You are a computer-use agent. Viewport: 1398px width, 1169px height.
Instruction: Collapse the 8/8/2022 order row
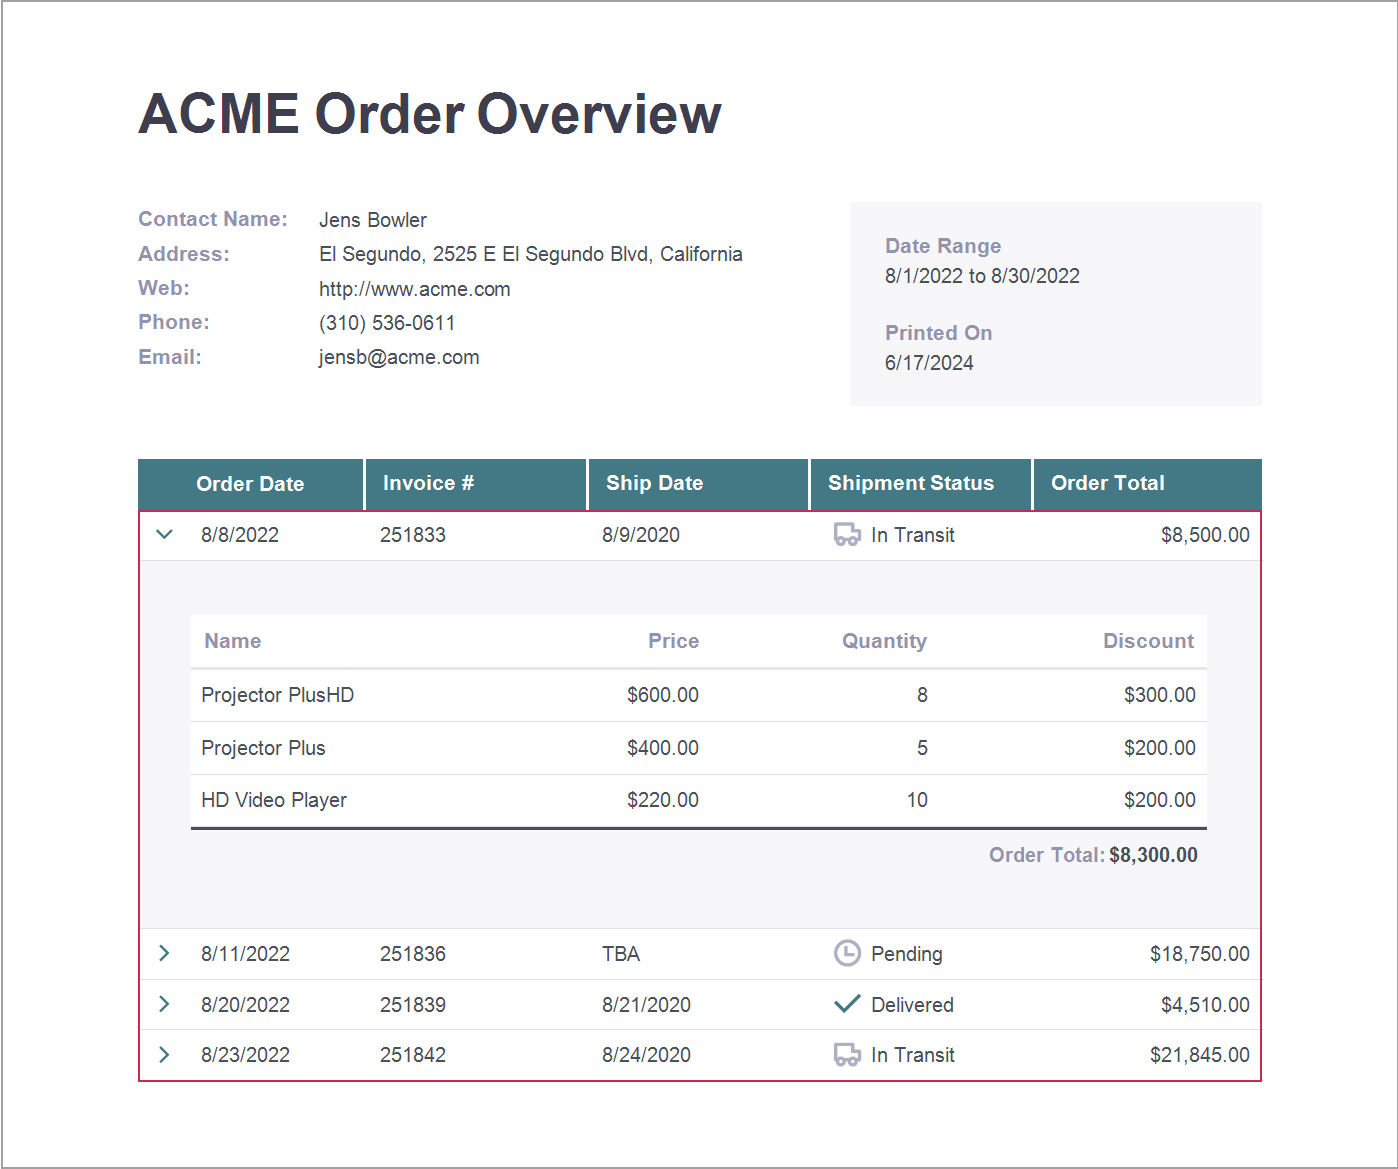165,535
